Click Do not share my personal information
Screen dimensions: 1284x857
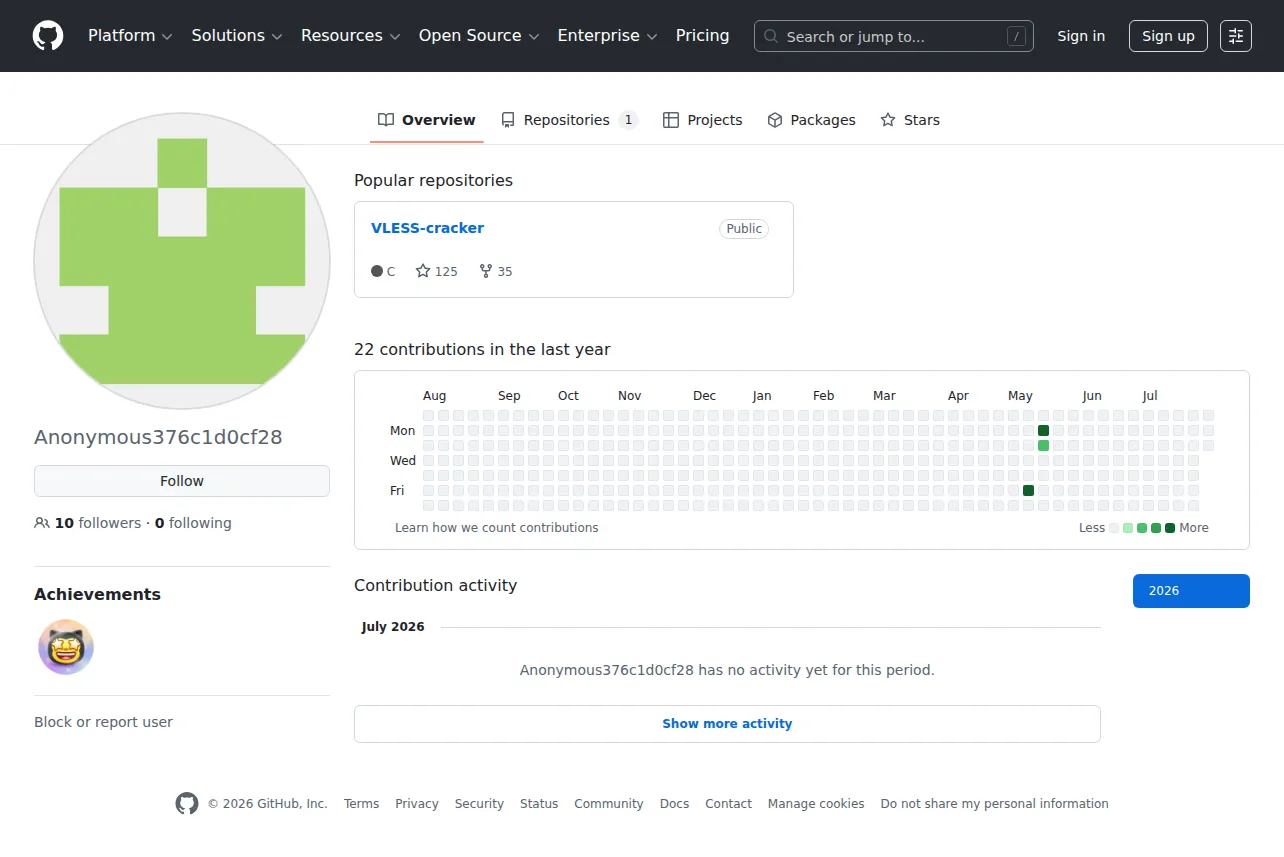(995, 804)
